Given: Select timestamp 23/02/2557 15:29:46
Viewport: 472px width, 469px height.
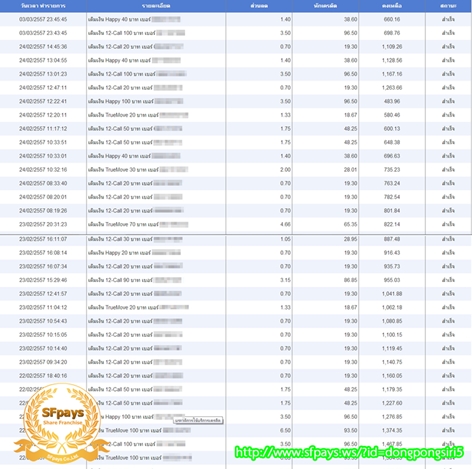Looking at the screenshot, I should [43, 280].
